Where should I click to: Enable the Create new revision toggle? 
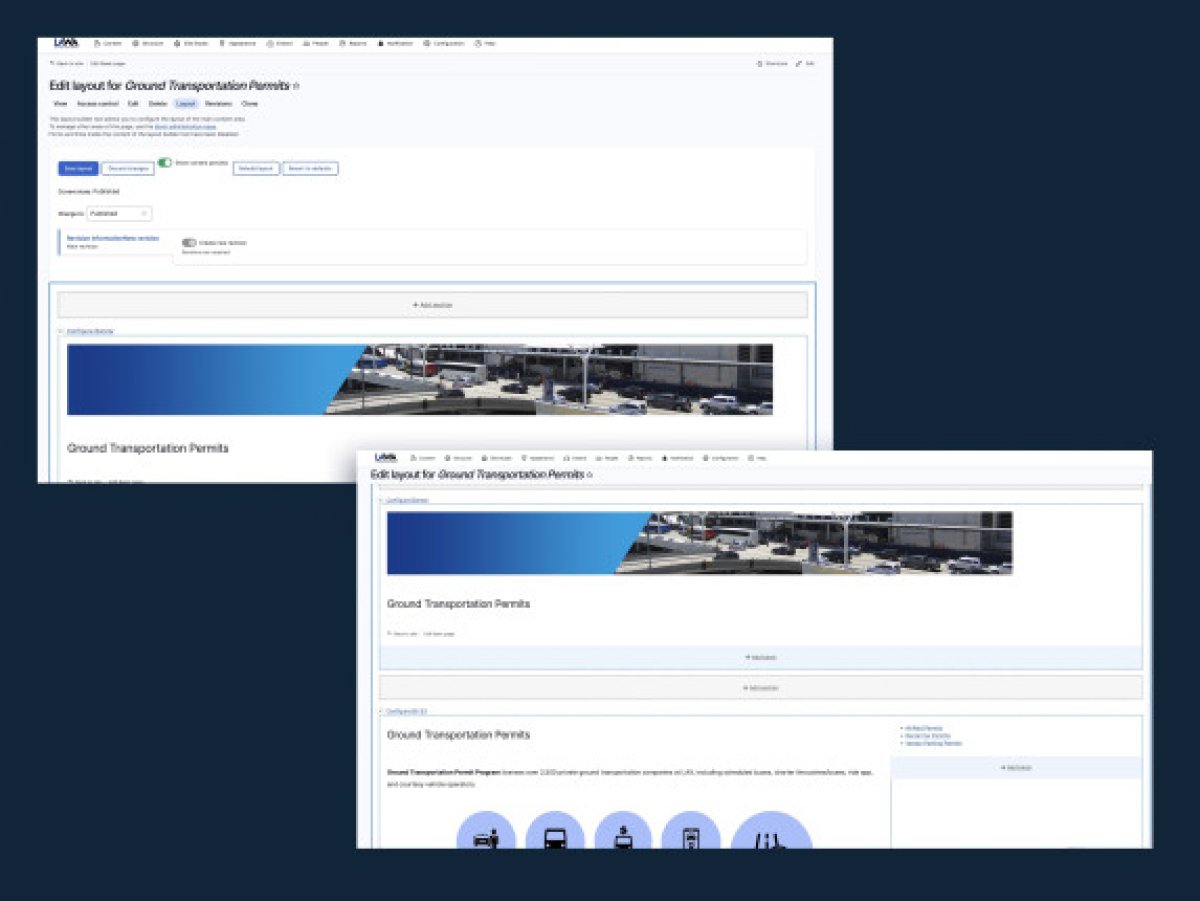[188, 241]
